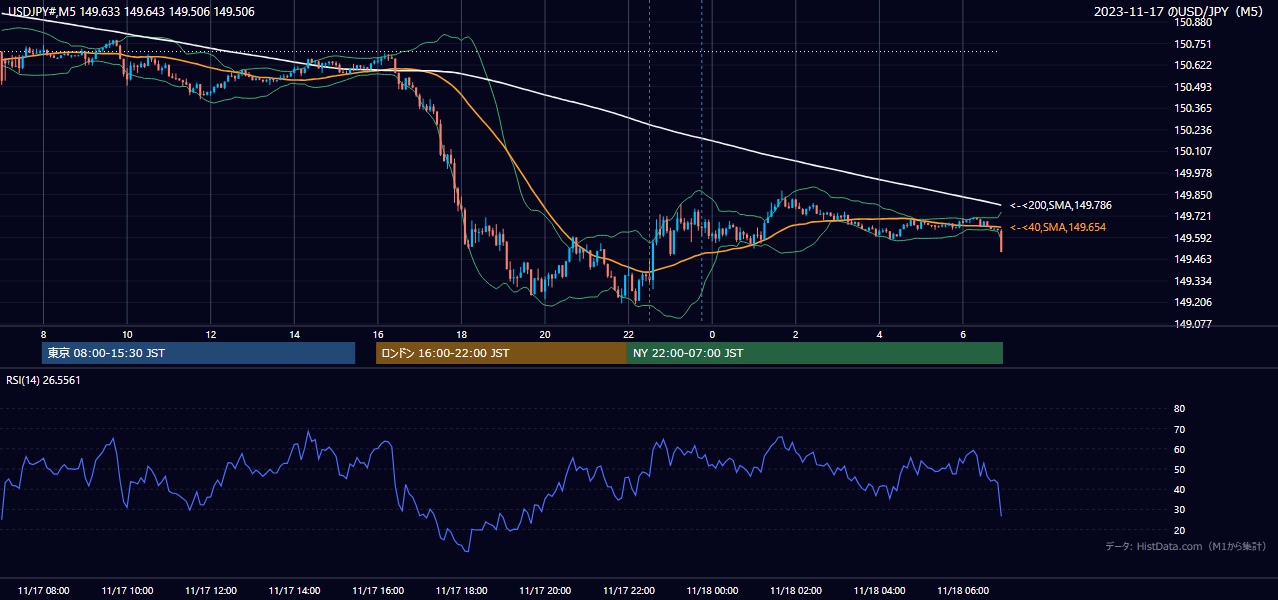Click the 40 SMA label 149.654

[x=1057, y=228]
